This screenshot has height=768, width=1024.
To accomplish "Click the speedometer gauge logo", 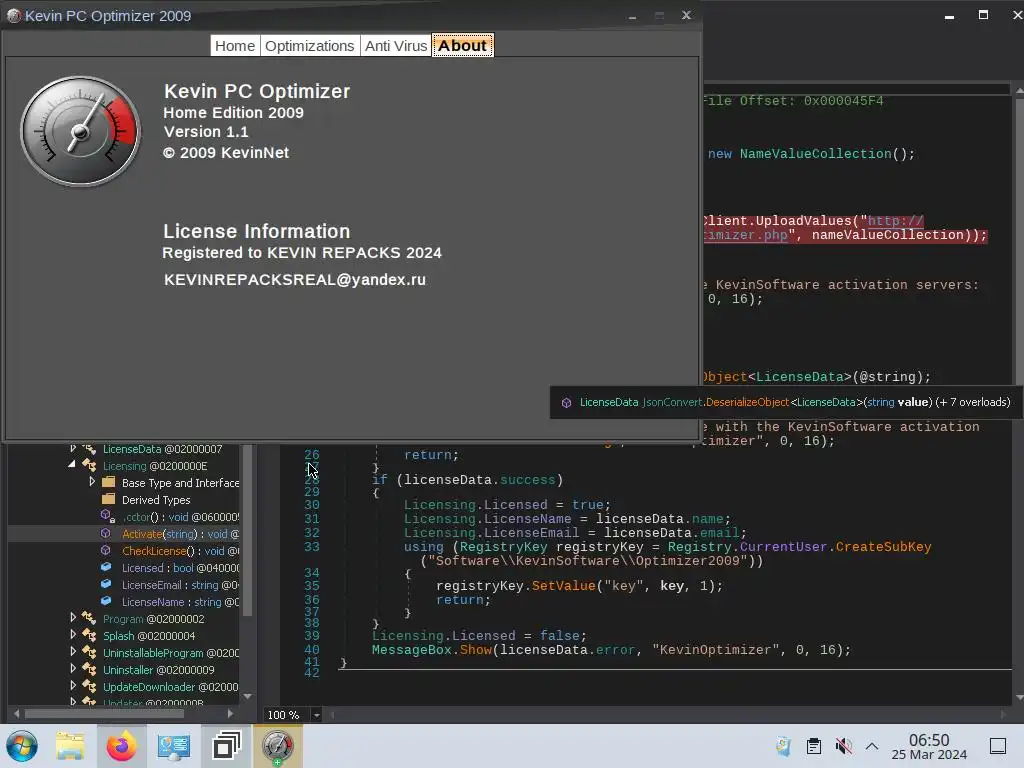I will 80,131.
